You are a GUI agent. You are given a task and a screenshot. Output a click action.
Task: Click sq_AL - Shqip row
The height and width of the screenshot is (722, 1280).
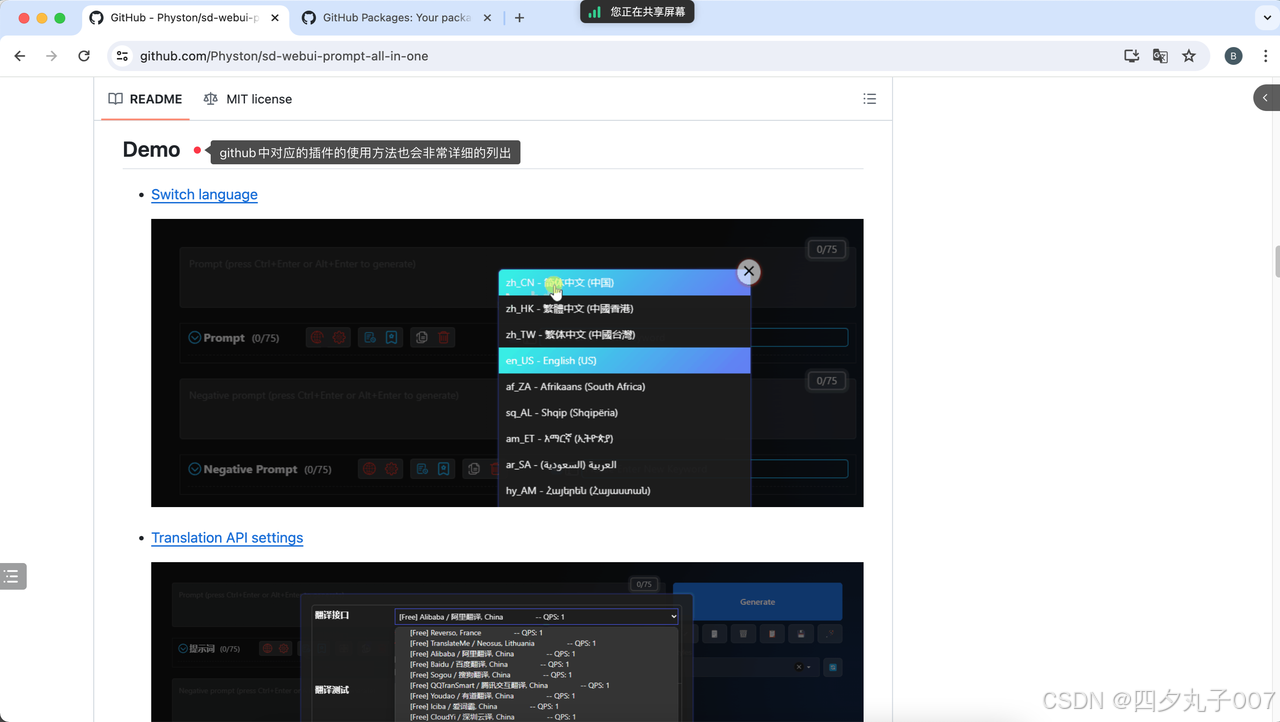tap(624, 412)
